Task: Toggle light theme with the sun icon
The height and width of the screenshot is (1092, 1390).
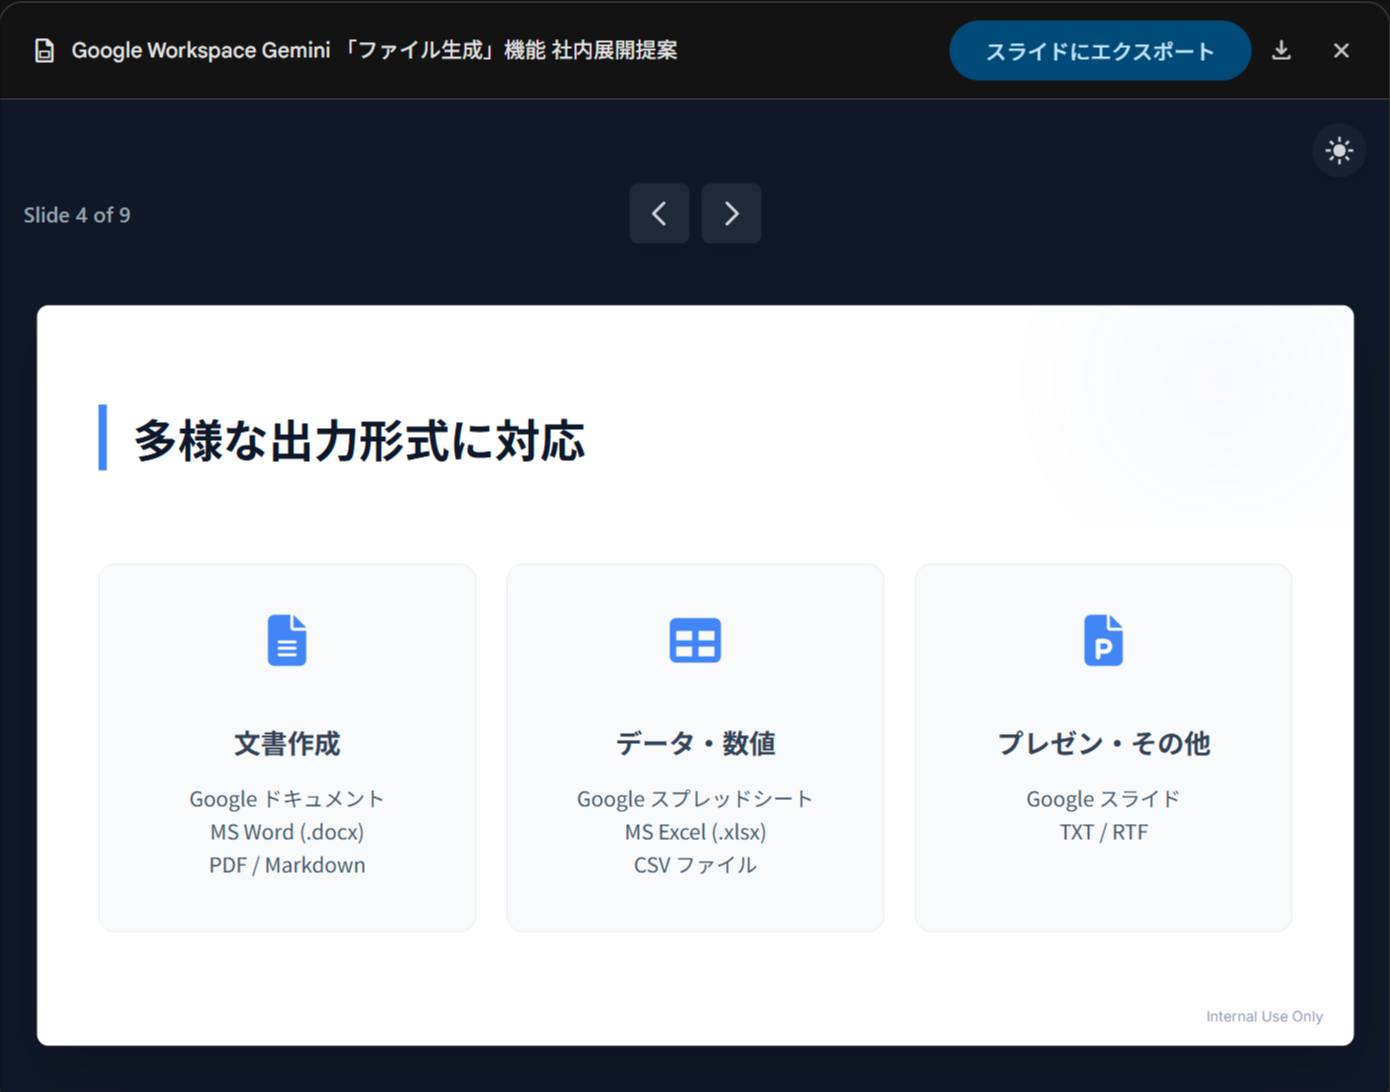Action: [x=1339, y=151]
